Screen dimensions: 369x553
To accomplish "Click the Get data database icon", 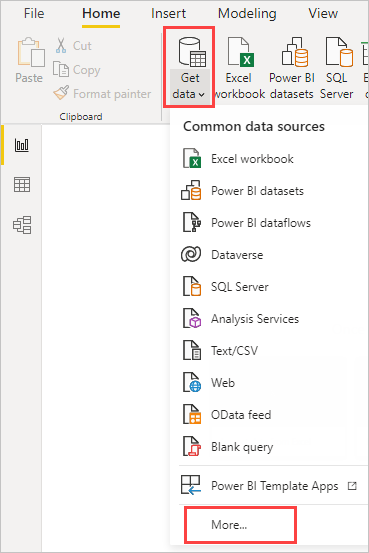I will pos(192,52).
